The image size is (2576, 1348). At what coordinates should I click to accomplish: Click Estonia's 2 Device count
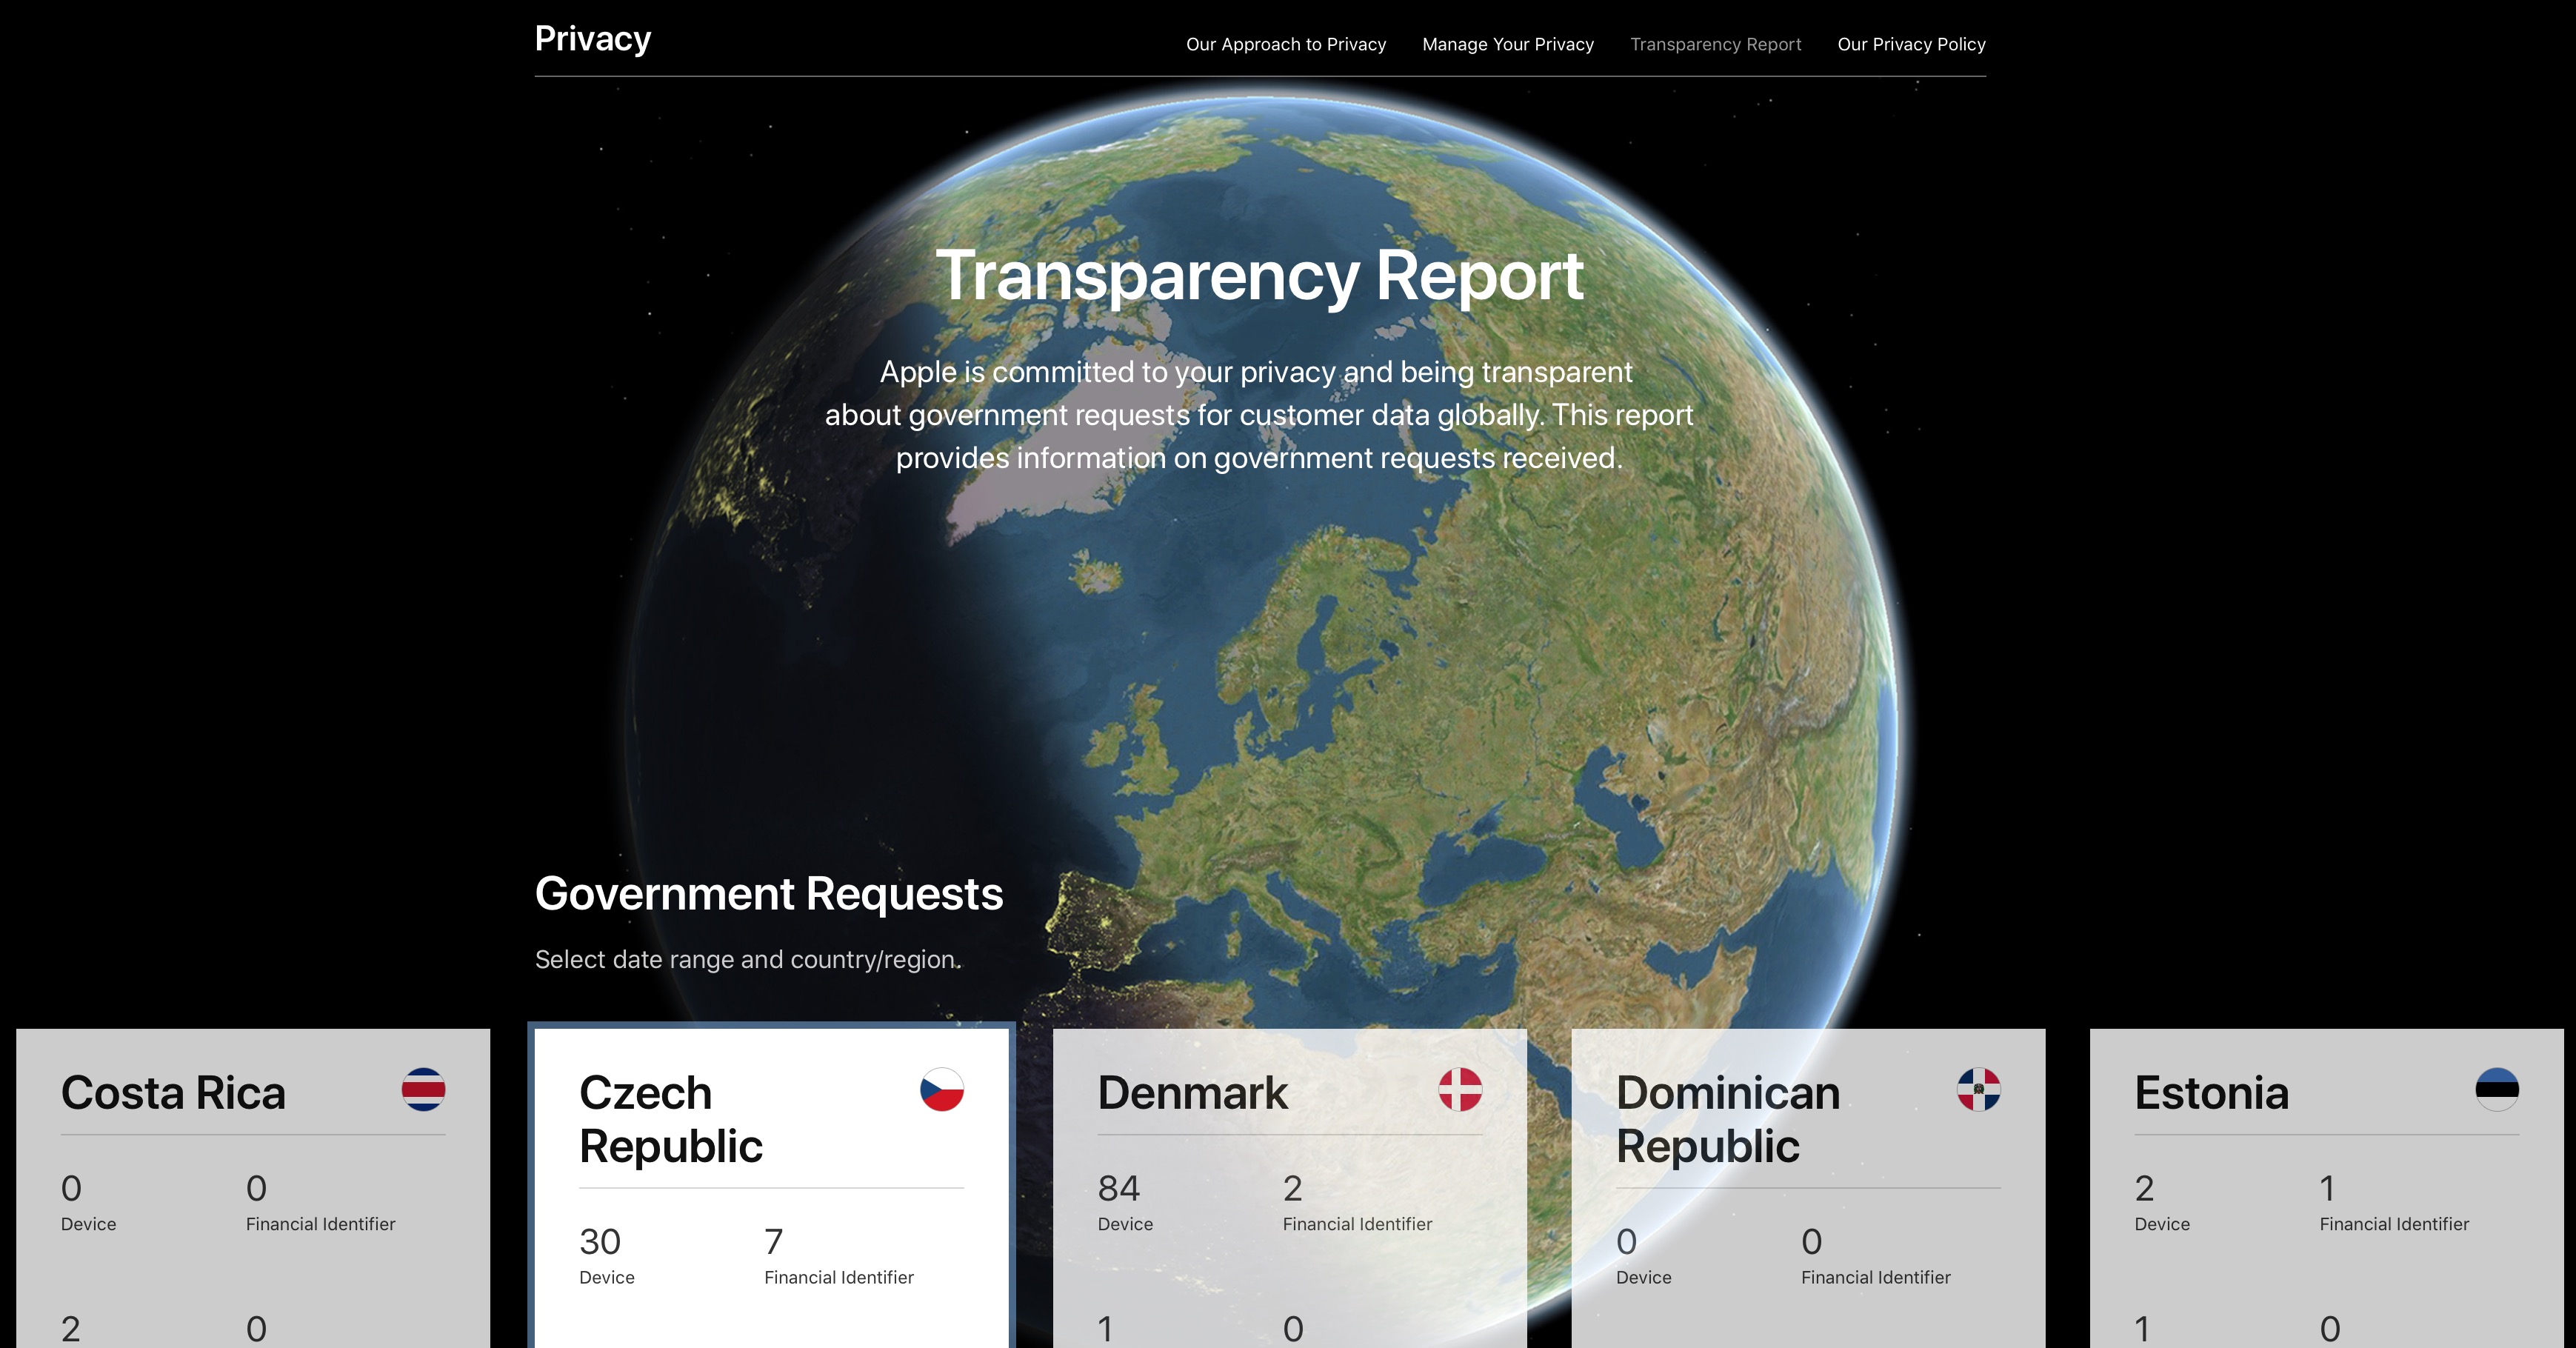[x=2144, y=1189]
